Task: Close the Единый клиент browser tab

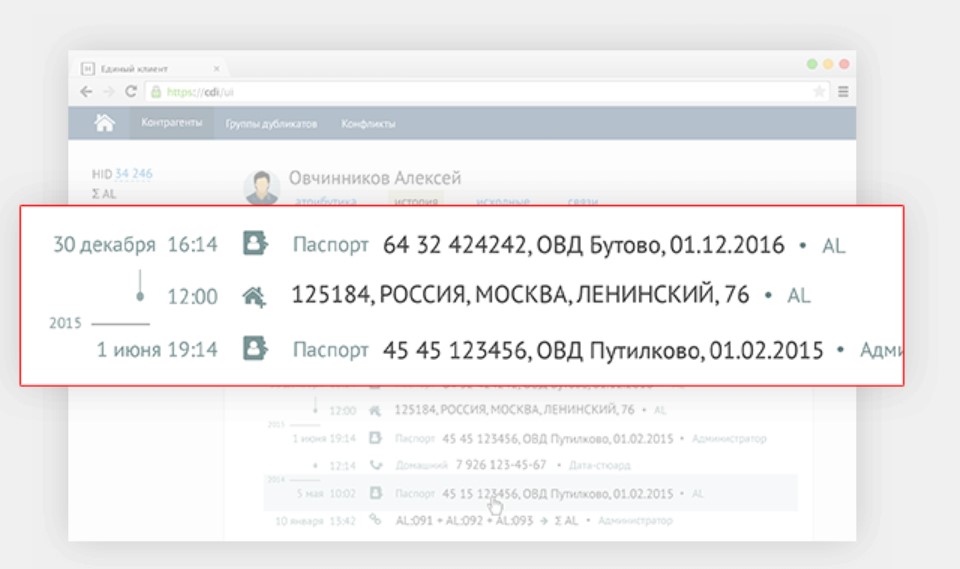Action: pyautogui.click(x=216, y=69)
